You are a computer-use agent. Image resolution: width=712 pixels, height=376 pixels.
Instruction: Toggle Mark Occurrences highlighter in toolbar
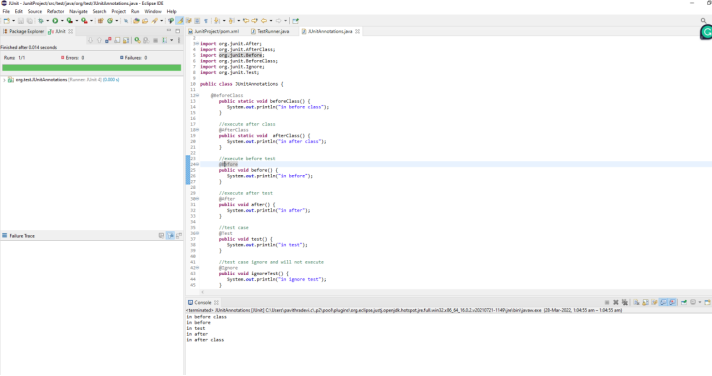(x=179, y=20)
